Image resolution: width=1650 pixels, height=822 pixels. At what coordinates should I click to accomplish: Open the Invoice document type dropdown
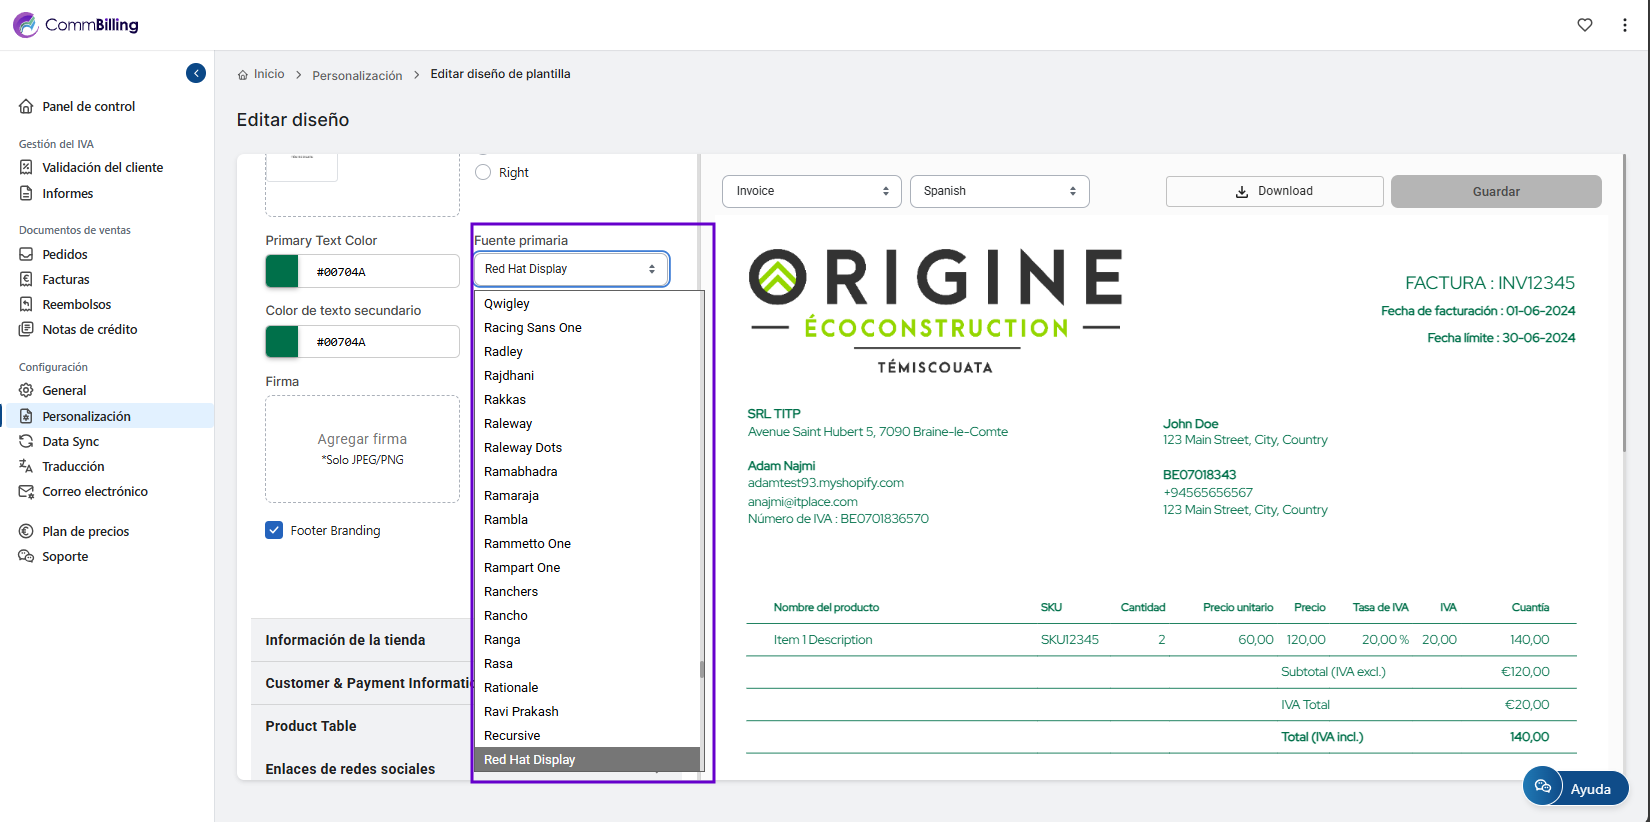tap(811, 191)
